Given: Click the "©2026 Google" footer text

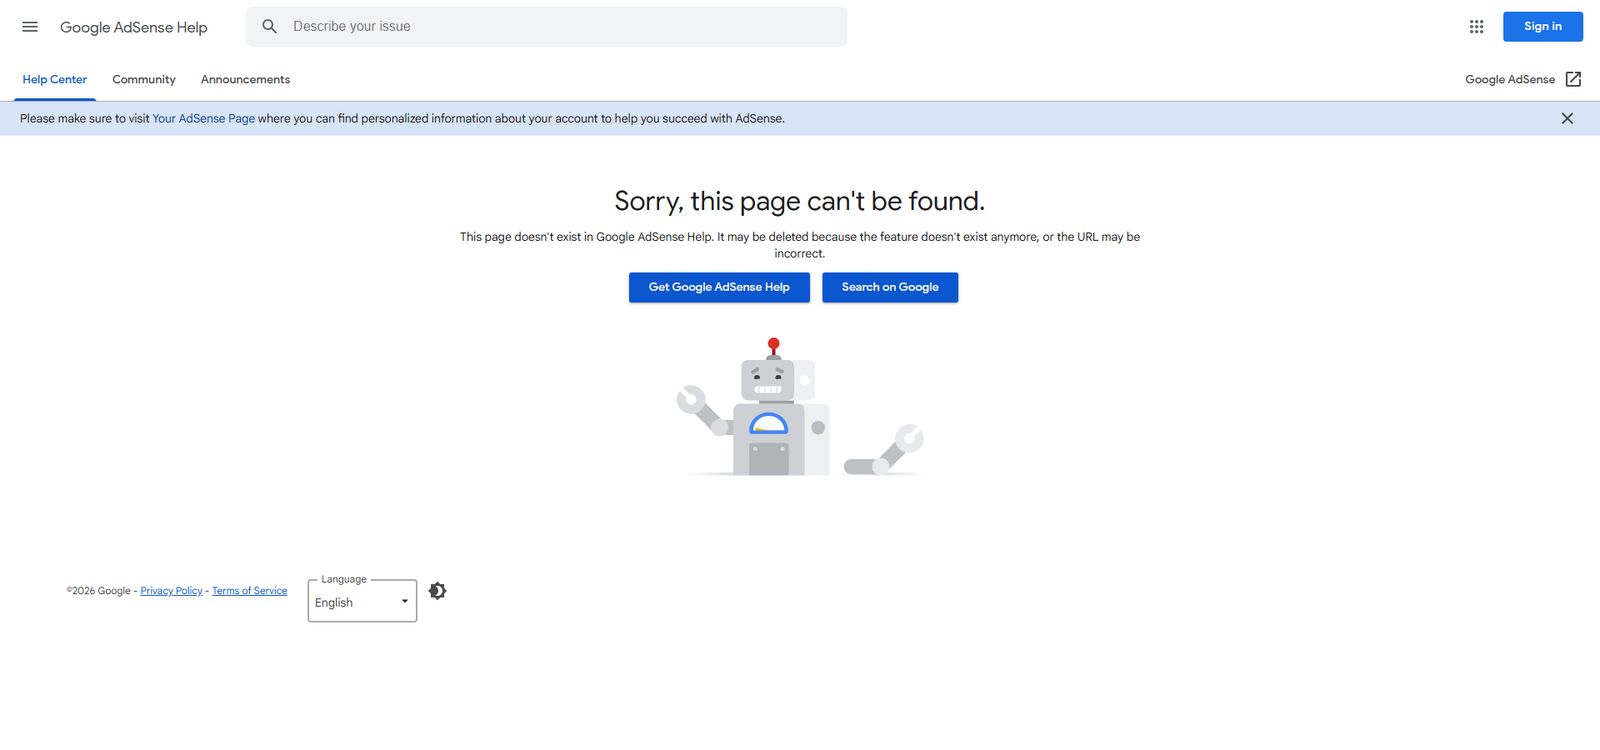Looking at the screenshot, I should pyautogui.click(x=98, y=591).
